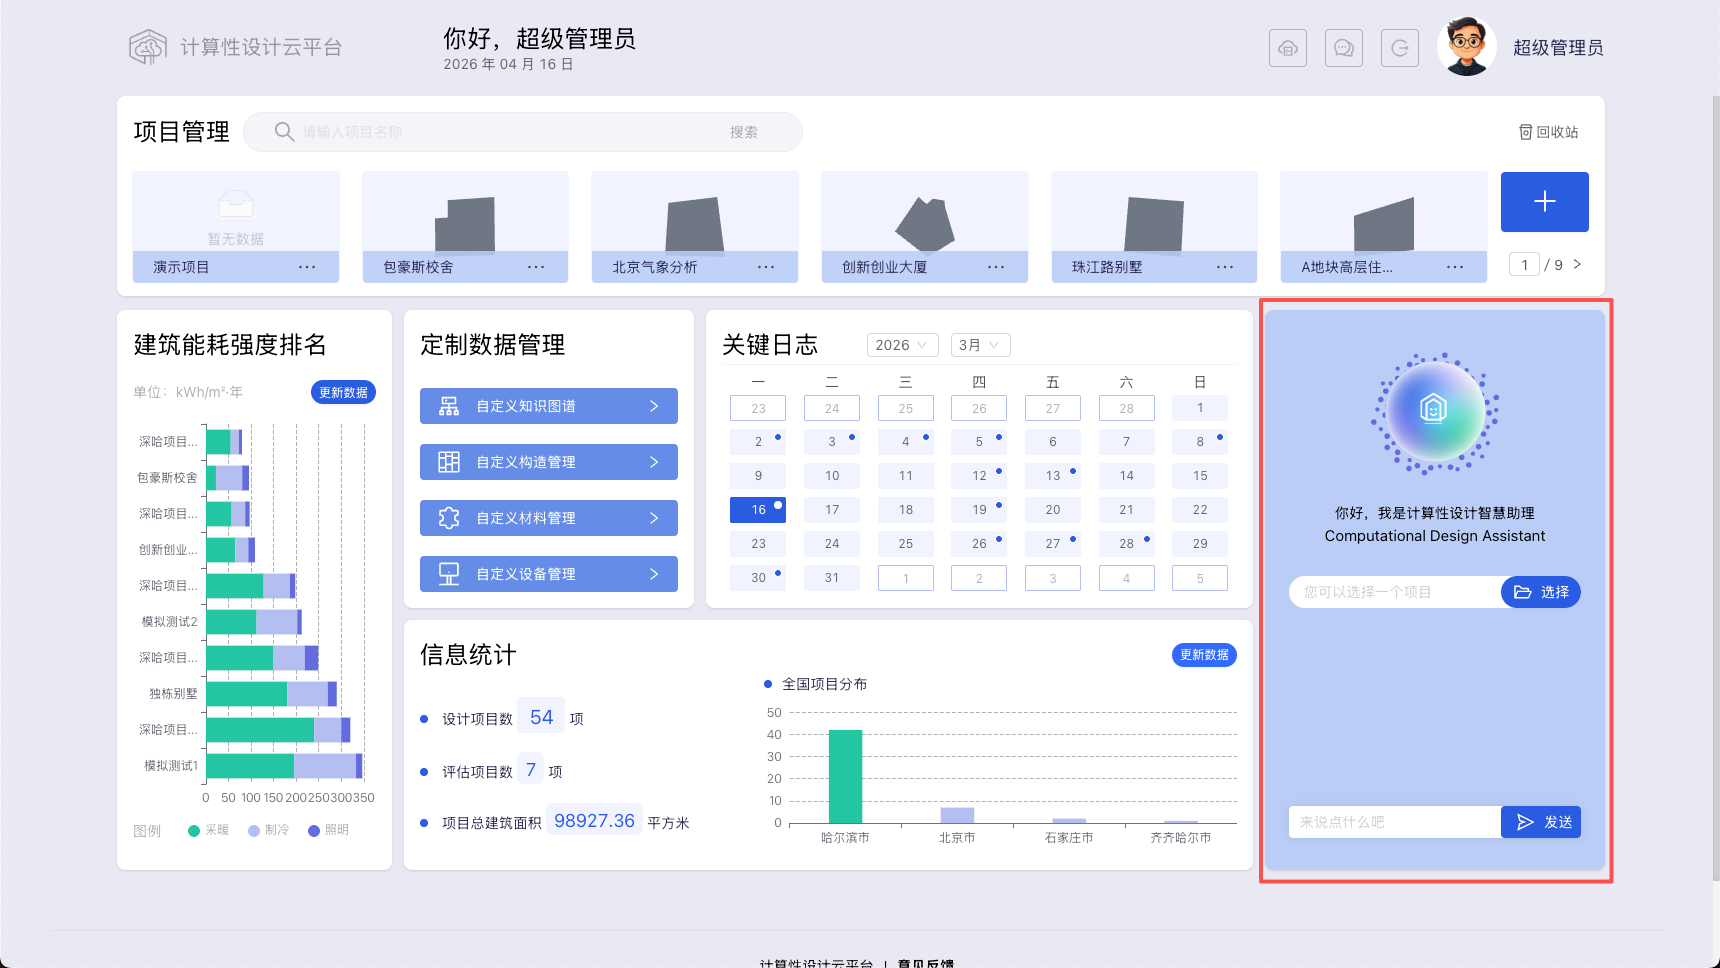Open the chat messages icon in header

[1344, 48]
